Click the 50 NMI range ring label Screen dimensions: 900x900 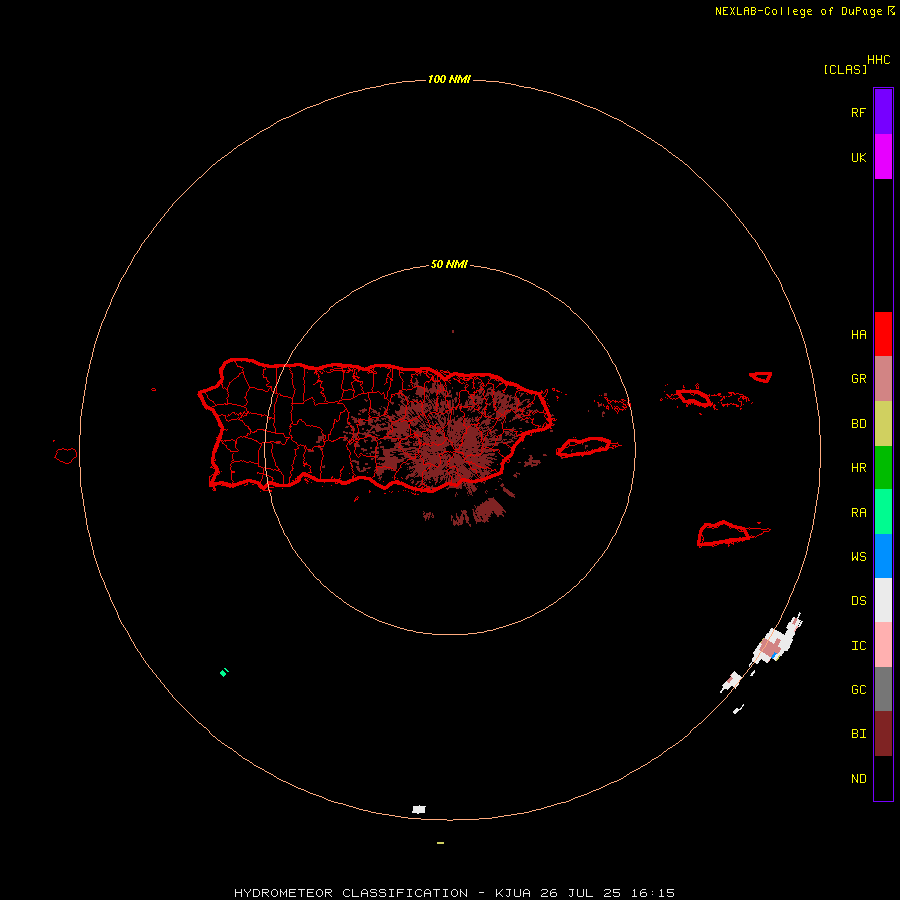point(449,264)
